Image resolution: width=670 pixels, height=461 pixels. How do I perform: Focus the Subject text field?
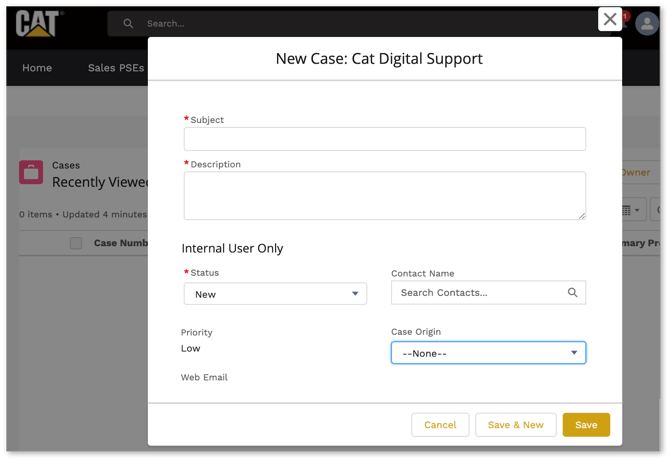pyautogui.click(x=384, y=139)
